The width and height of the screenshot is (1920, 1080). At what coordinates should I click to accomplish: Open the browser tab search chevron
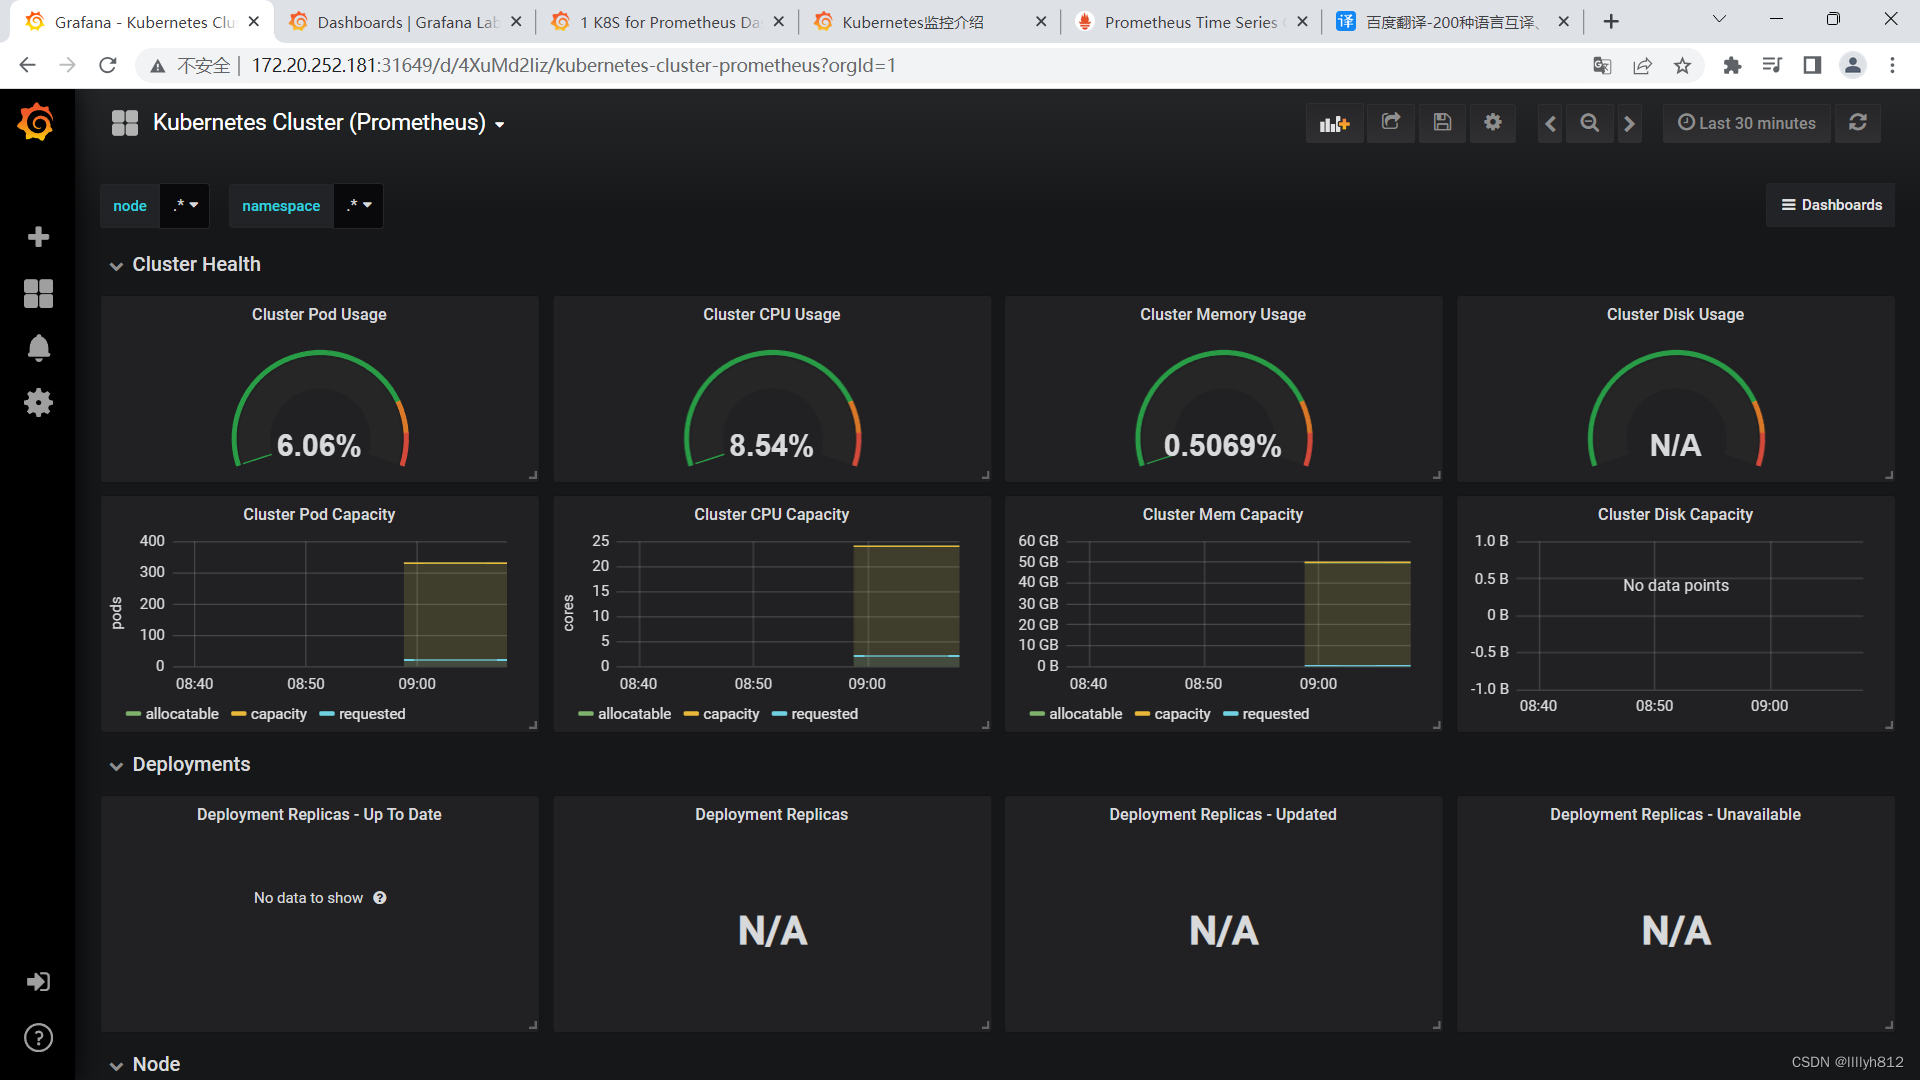pyautogui.click(x=1719, y=20)
